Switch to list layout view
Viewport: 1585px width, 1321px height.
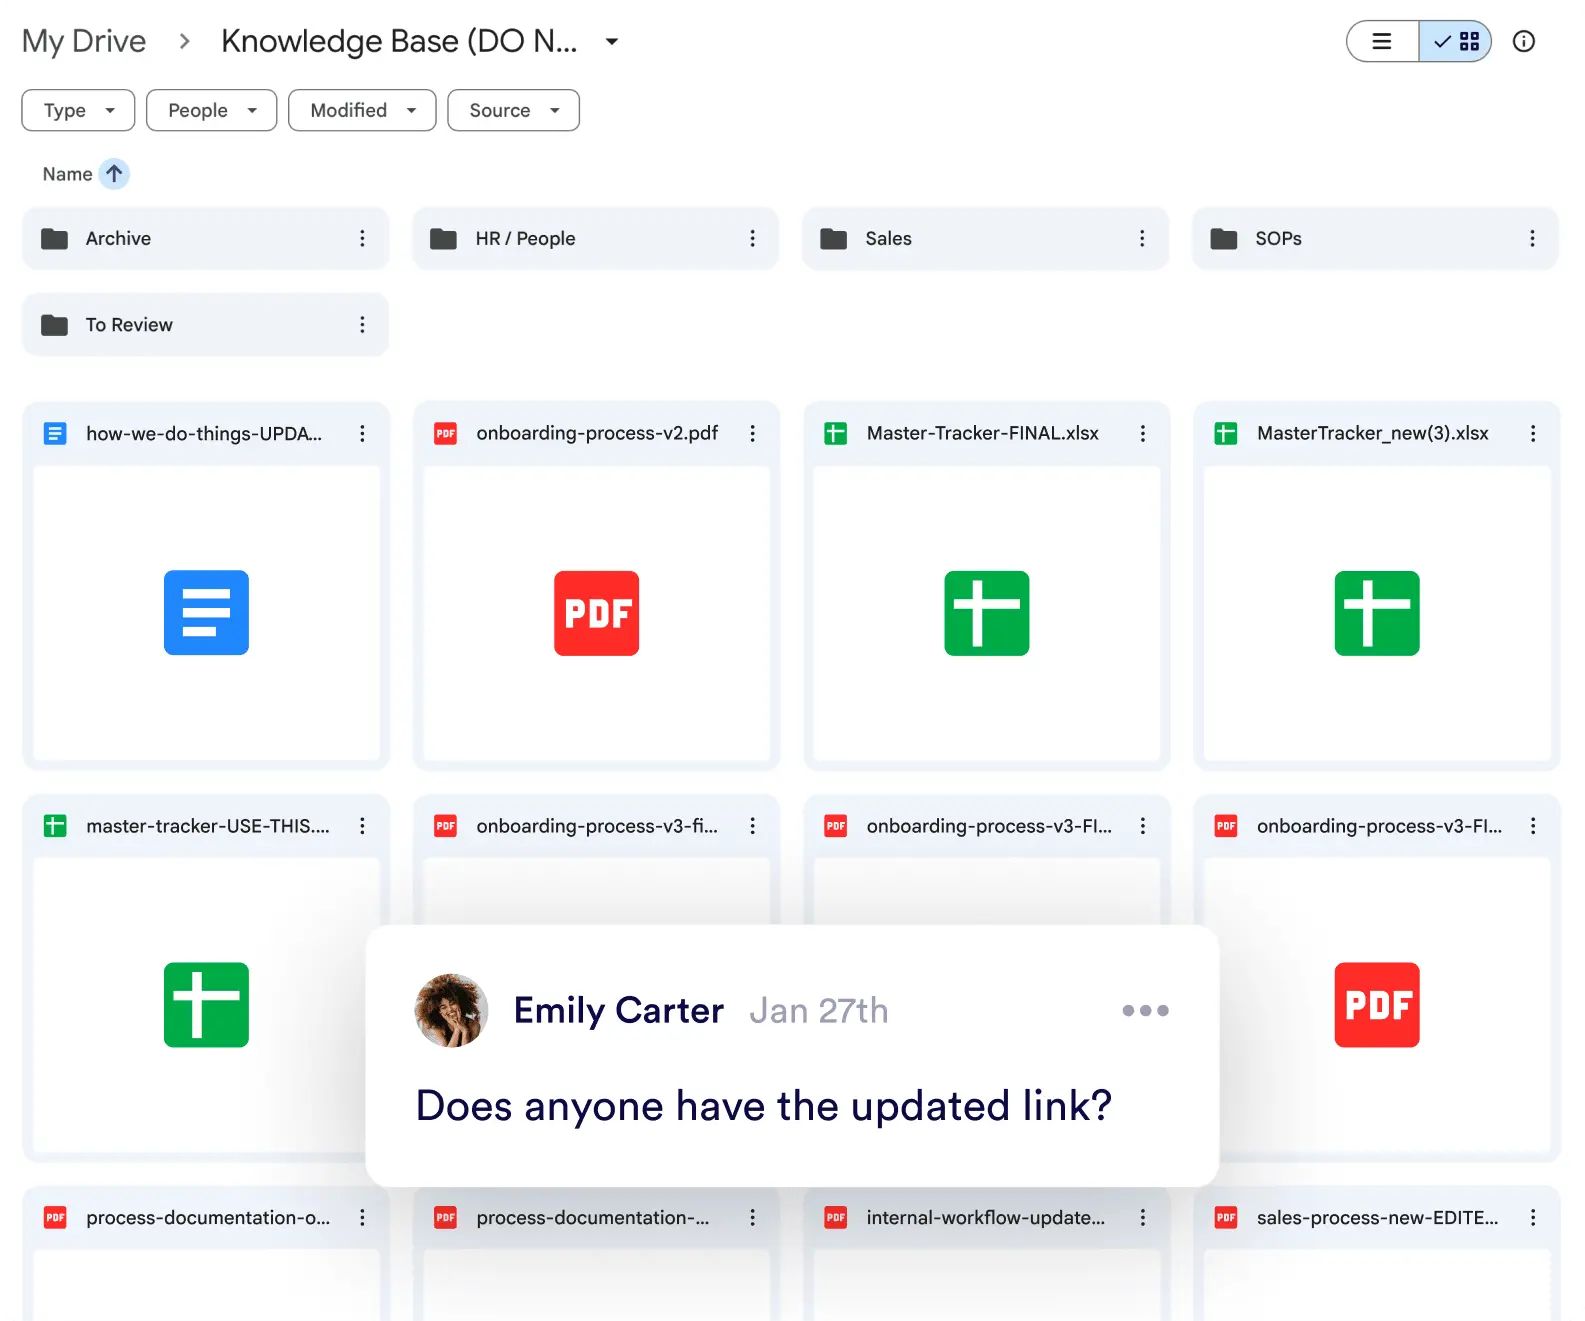[1382, 41]
